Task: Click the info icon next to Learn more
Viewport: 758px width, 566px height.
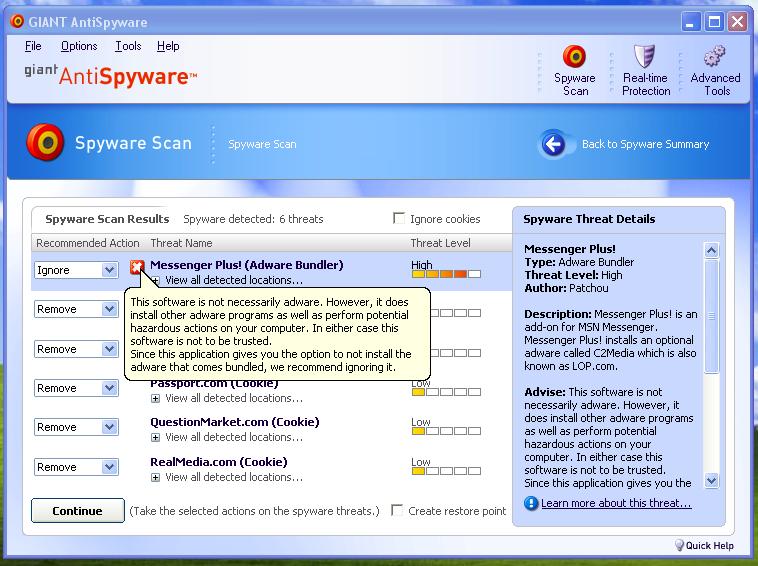Action: point(530,503)
